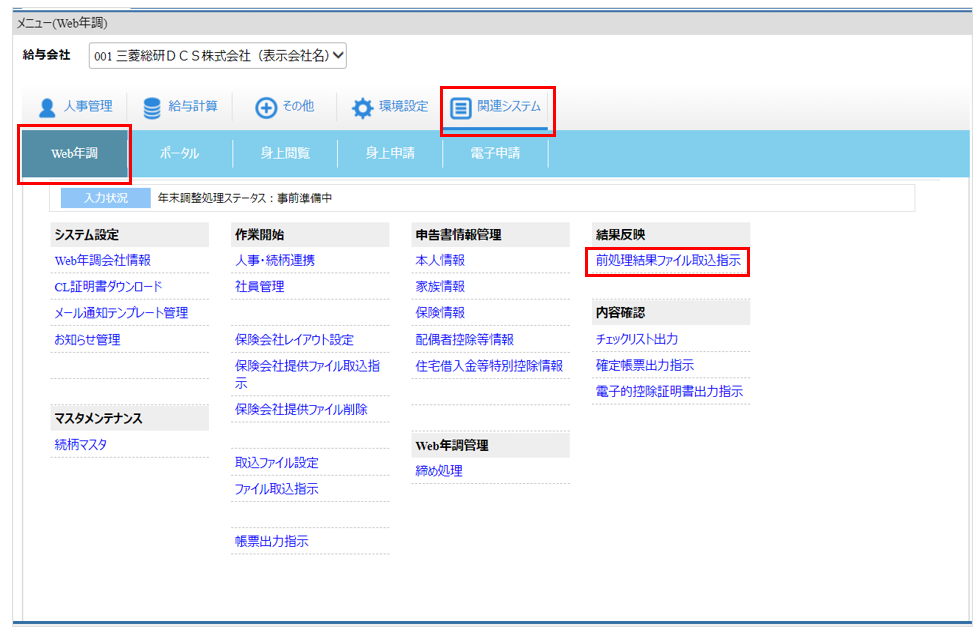
Task: Open 家族情報 link
Action: pyautogui.click(x=440, y=287)
